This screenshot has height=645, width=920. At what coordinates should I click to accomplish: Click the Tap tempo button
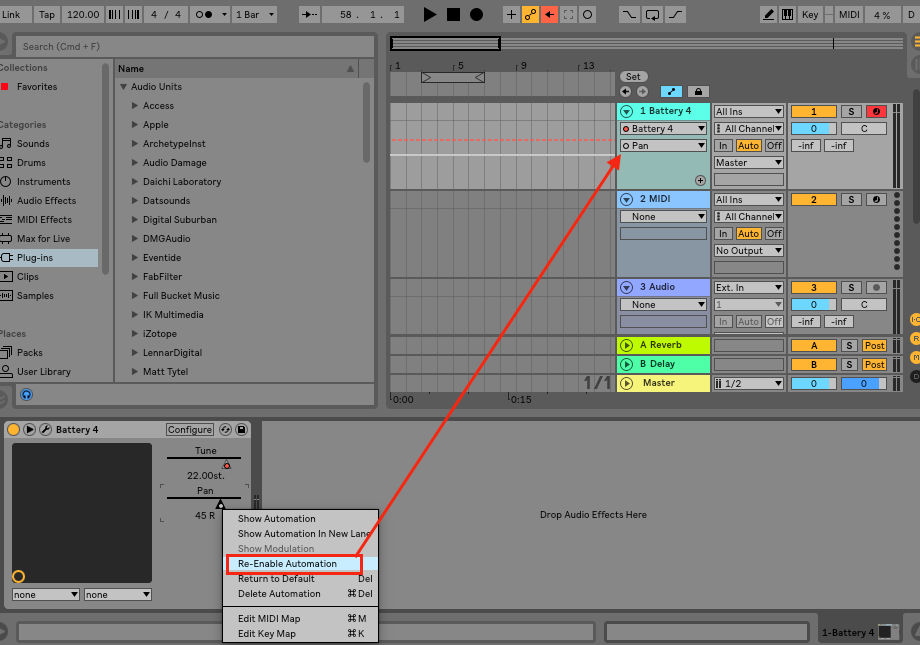pyautogui.click(x=47, y=15)
